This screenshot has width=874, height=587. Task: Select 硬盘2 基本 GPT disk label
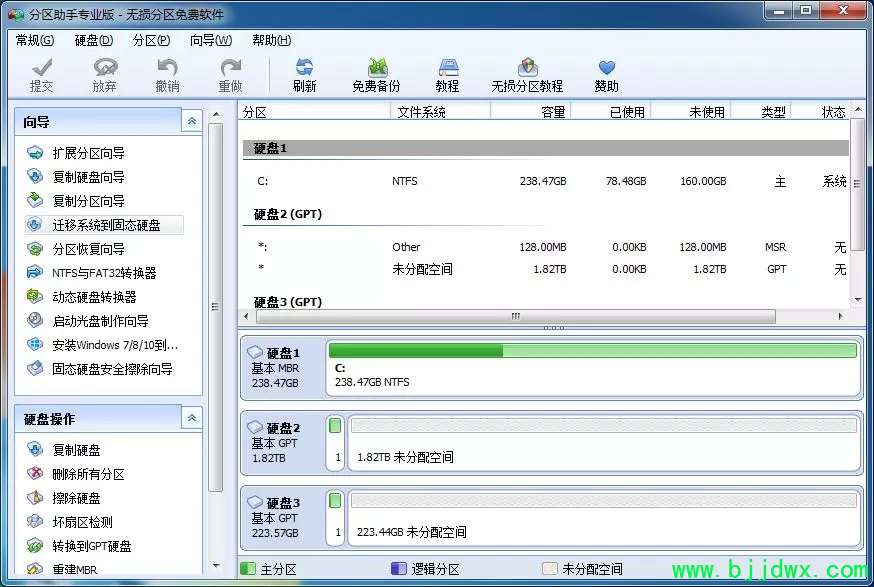click(283, 443)
